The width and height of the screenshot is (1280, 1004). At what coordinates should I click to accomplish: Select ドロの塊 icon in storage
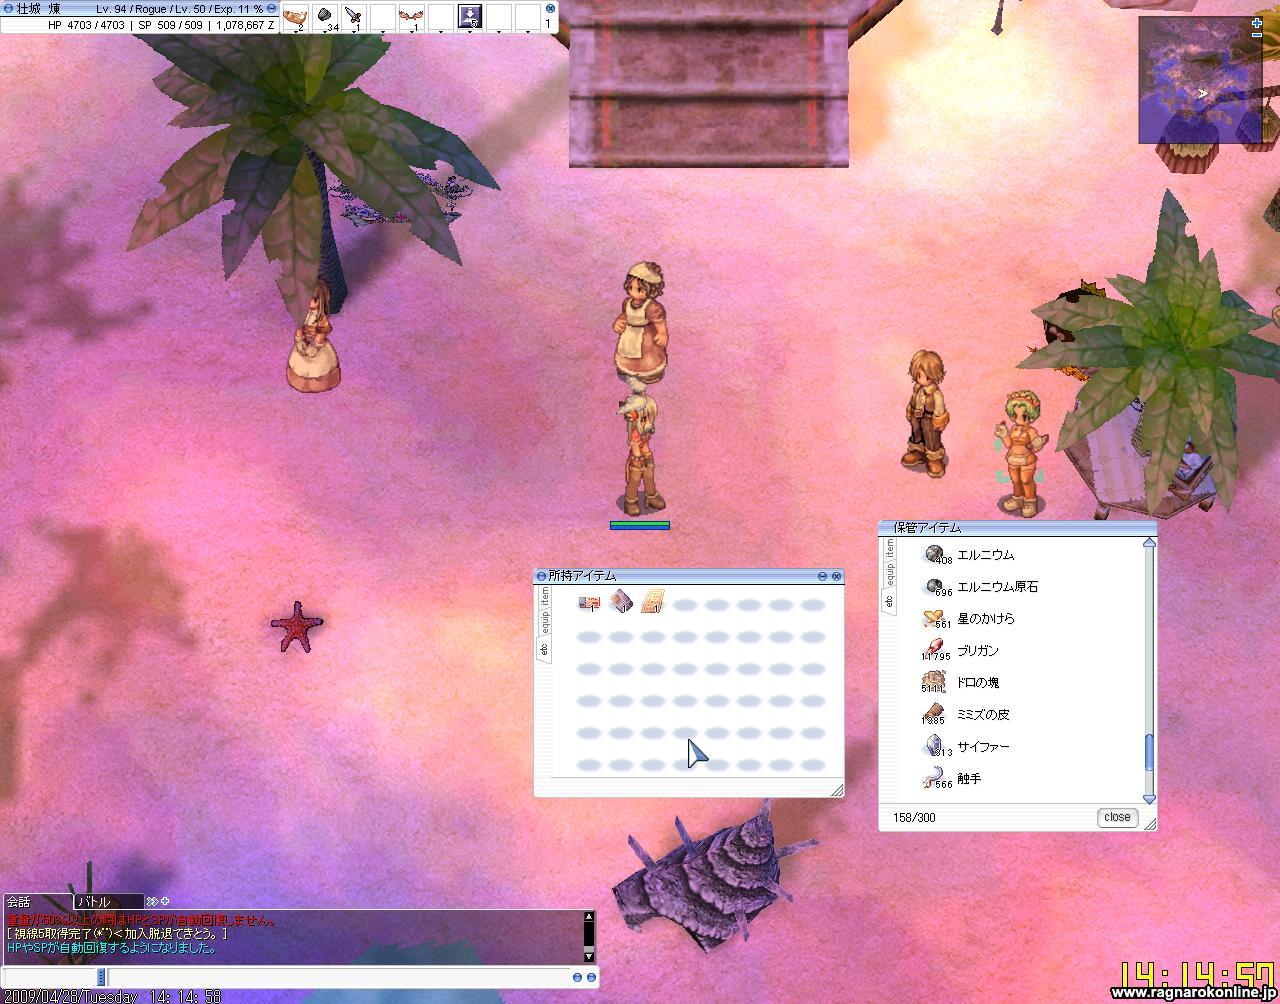tap(934, 682)
